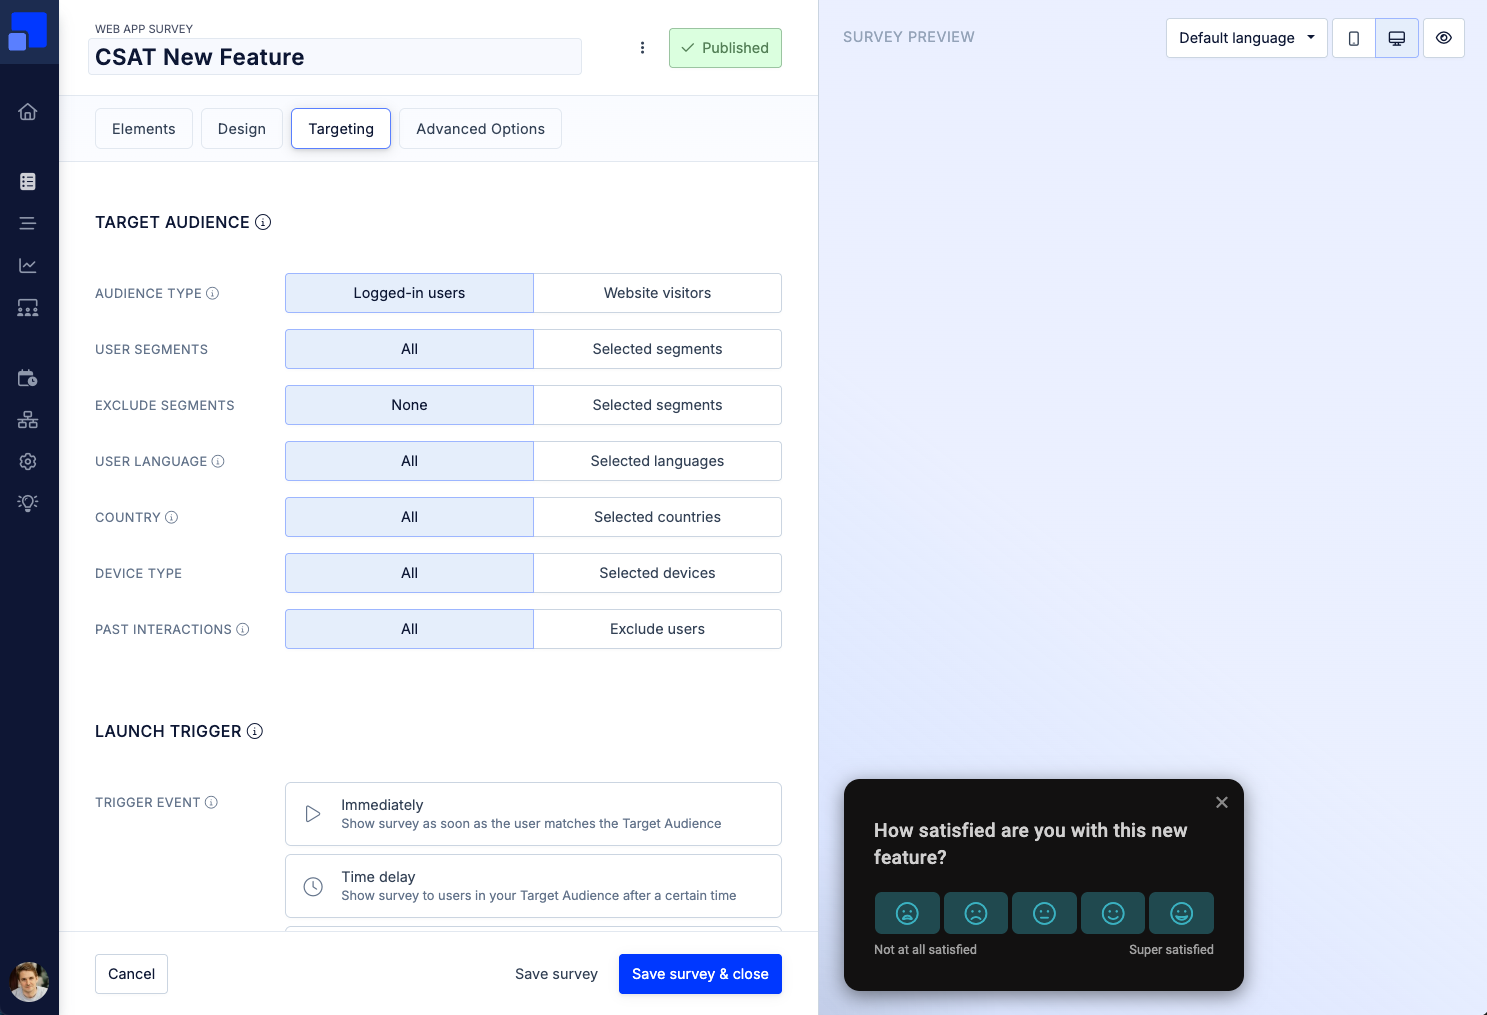Screen dimensions: 1487x1015
Task: Select the Time delay trigger option
Action: [533, 886]
